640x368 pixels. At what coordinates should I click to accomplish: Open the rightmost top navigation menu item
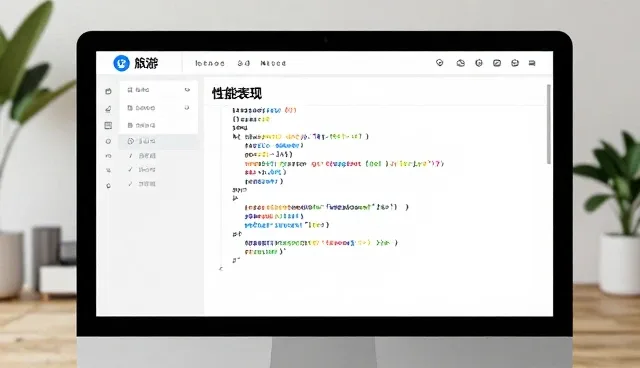(273, 63)
